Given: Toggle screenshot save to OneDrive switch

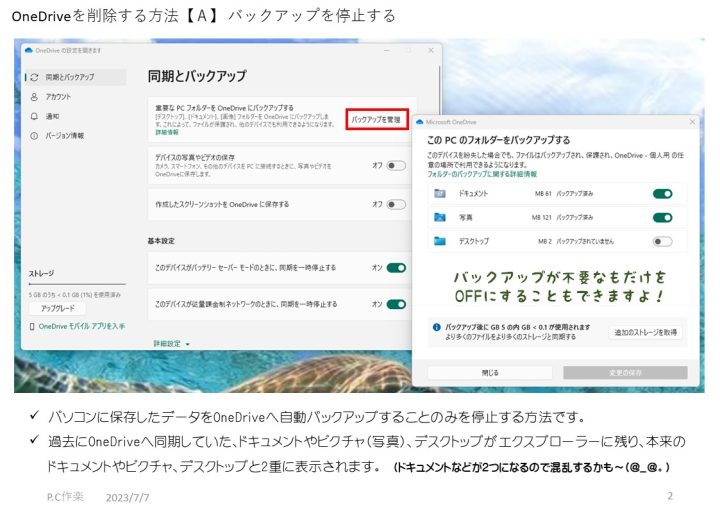Looking at the screenshot, I should point(396,204).
